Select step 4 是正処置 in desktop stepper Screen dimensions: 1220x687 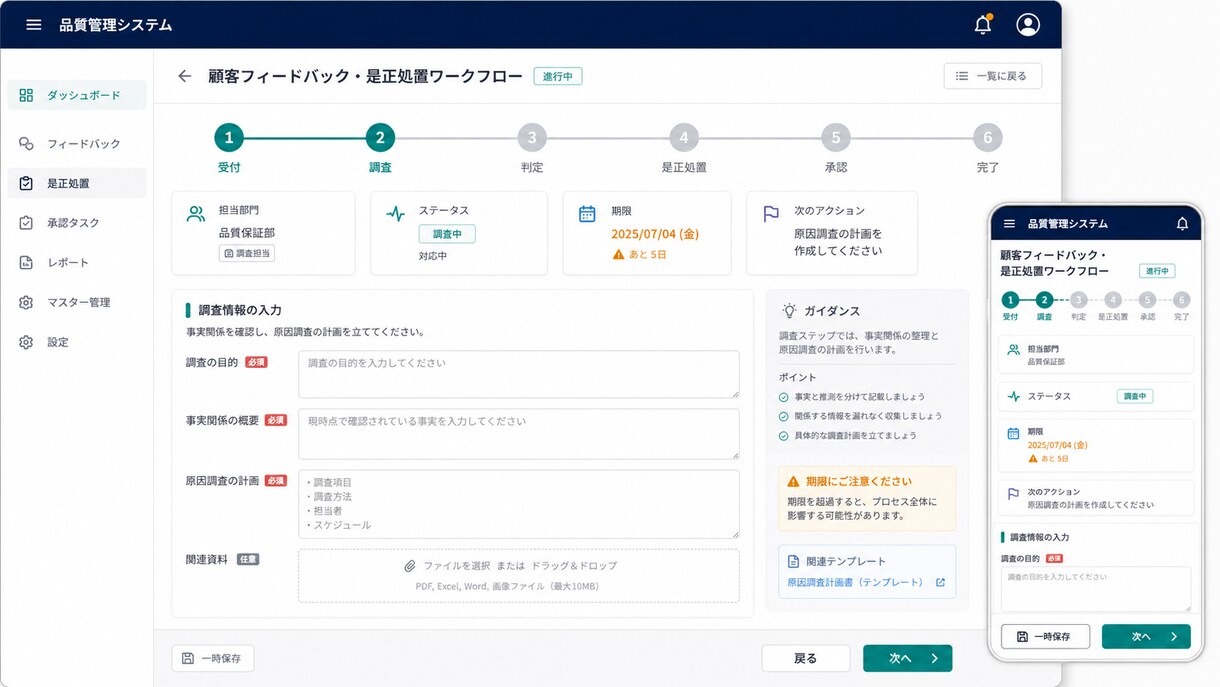(x=684, y=138)
